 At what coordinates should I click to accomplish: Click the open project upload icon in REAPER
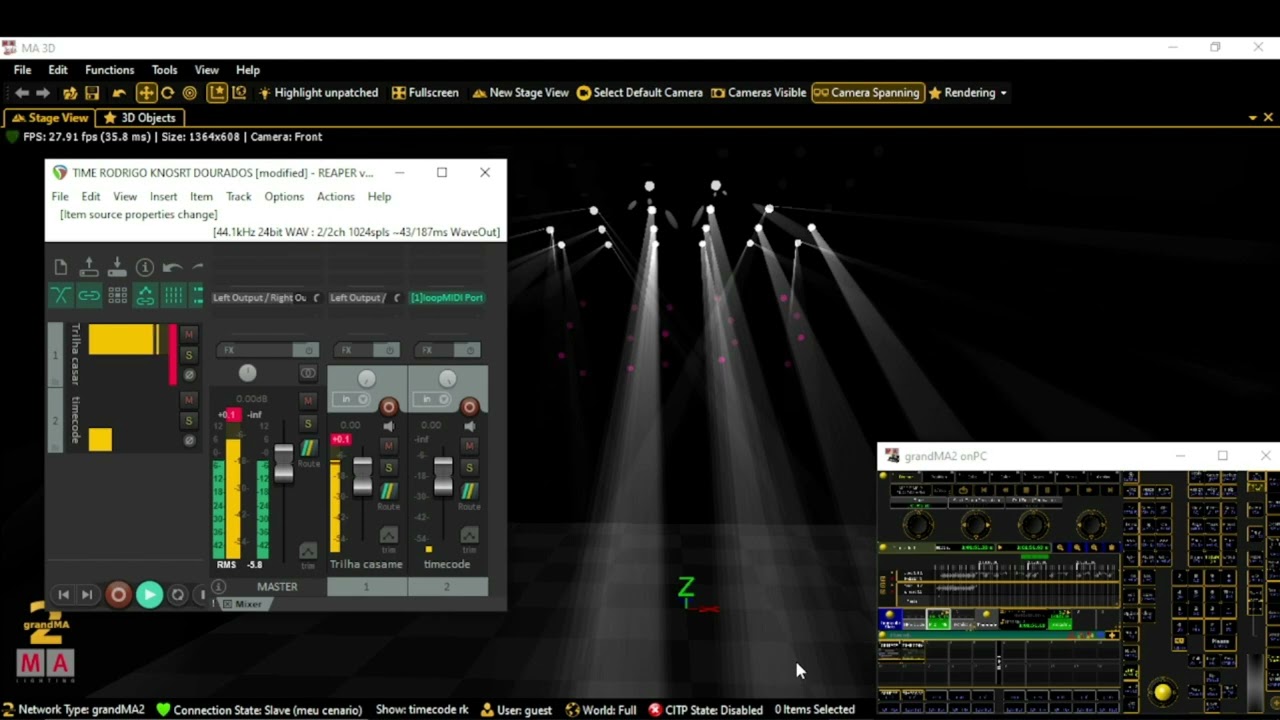coord(89,266)
